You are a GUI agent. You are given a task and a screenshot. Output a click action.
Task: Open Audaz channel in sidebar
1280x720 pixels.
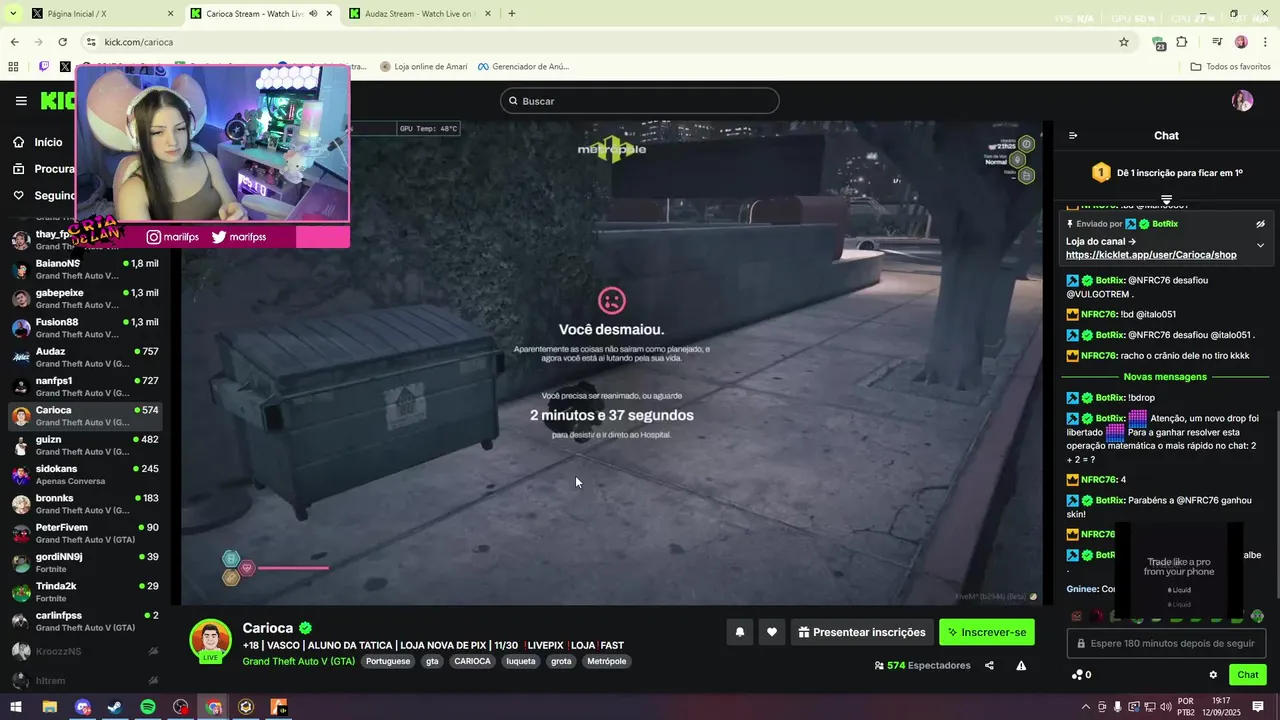click(85, 357)
